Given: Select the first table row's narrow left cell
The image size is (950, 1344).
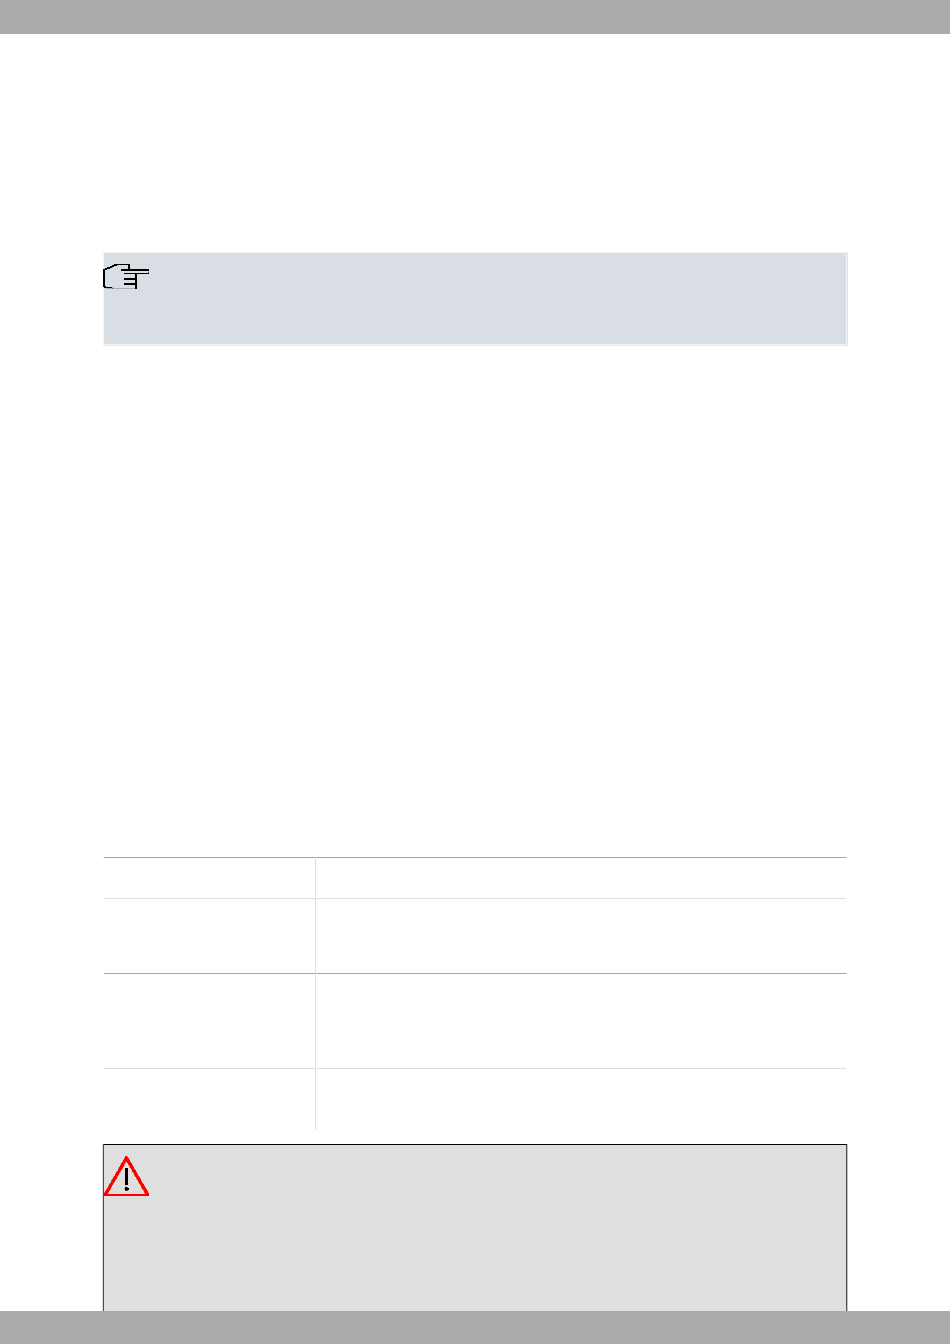Looking at the screenshot, I should click(x=209, y=878).
